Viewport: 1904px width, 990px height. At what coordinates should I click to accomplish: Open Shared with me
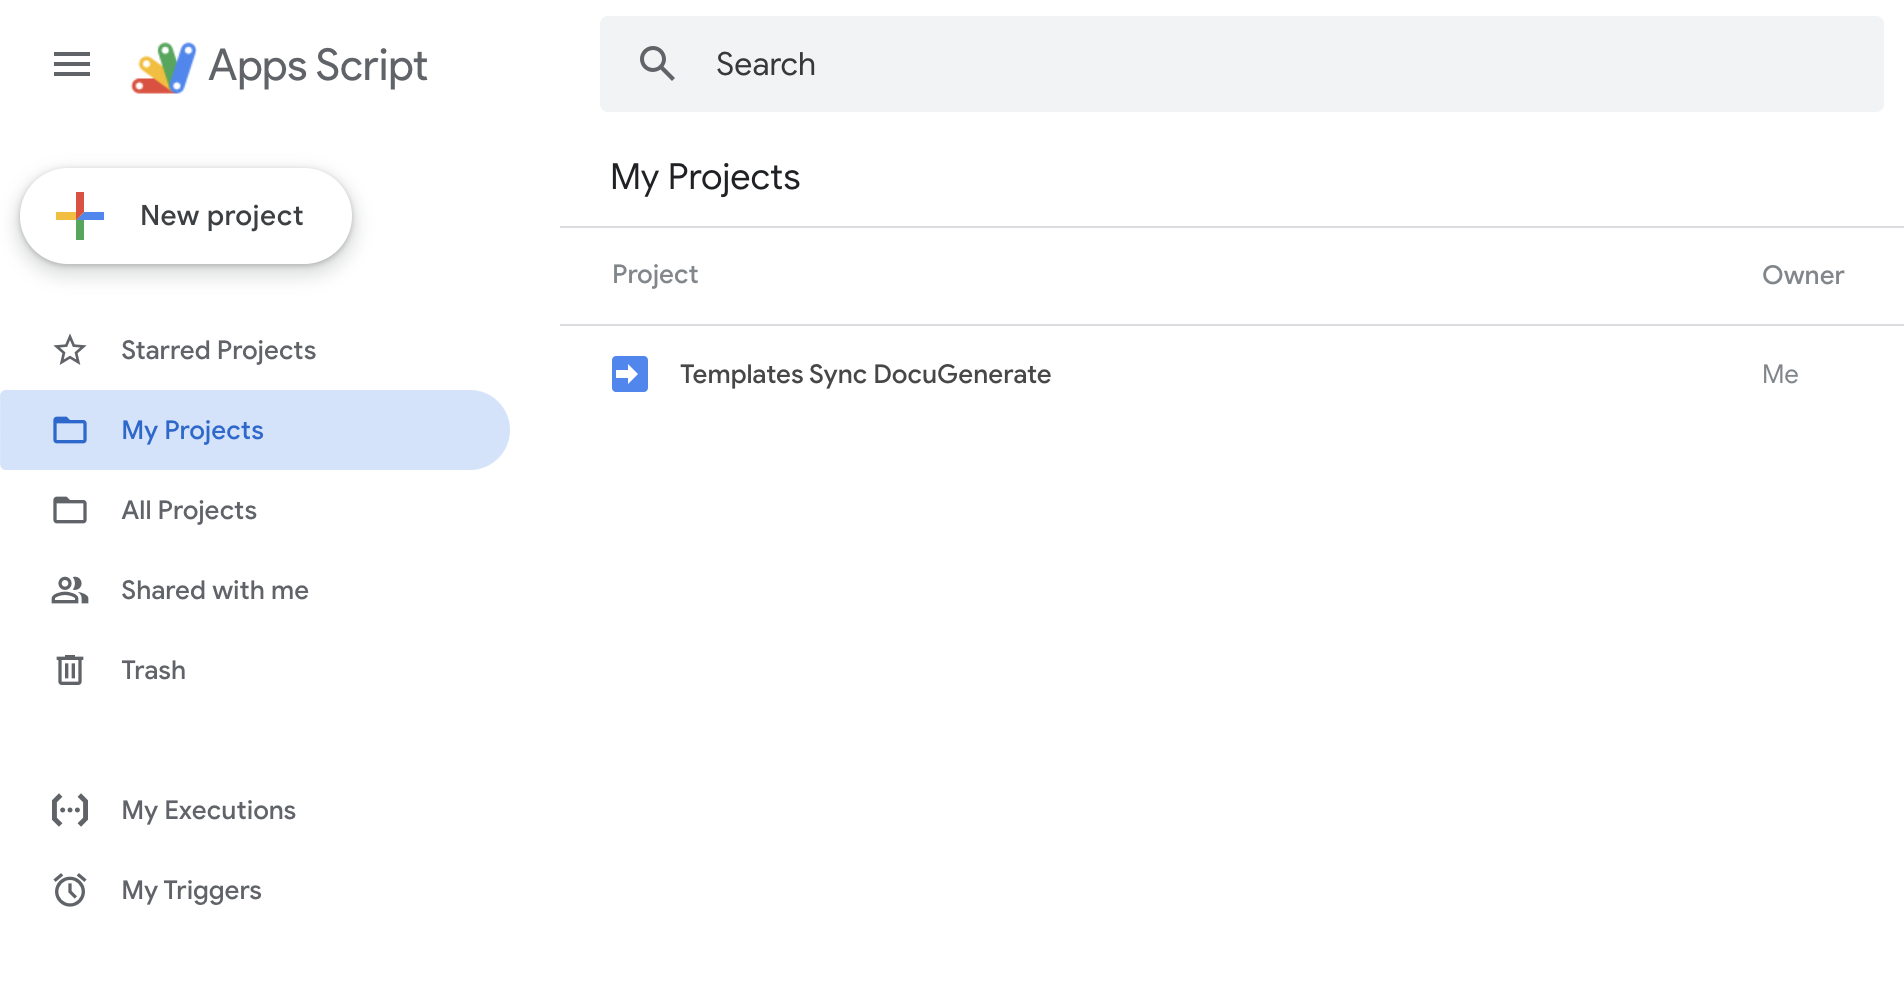(215, 590)
